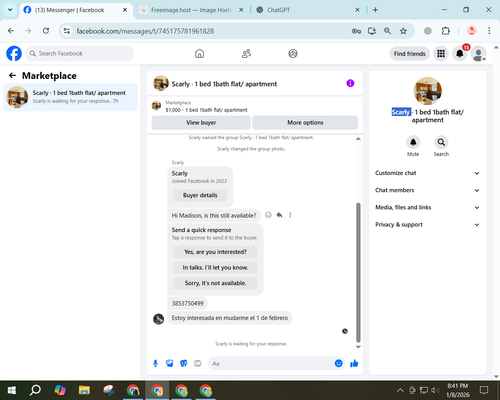Click the browser address bar URL
500x400 pixels.
145,31
